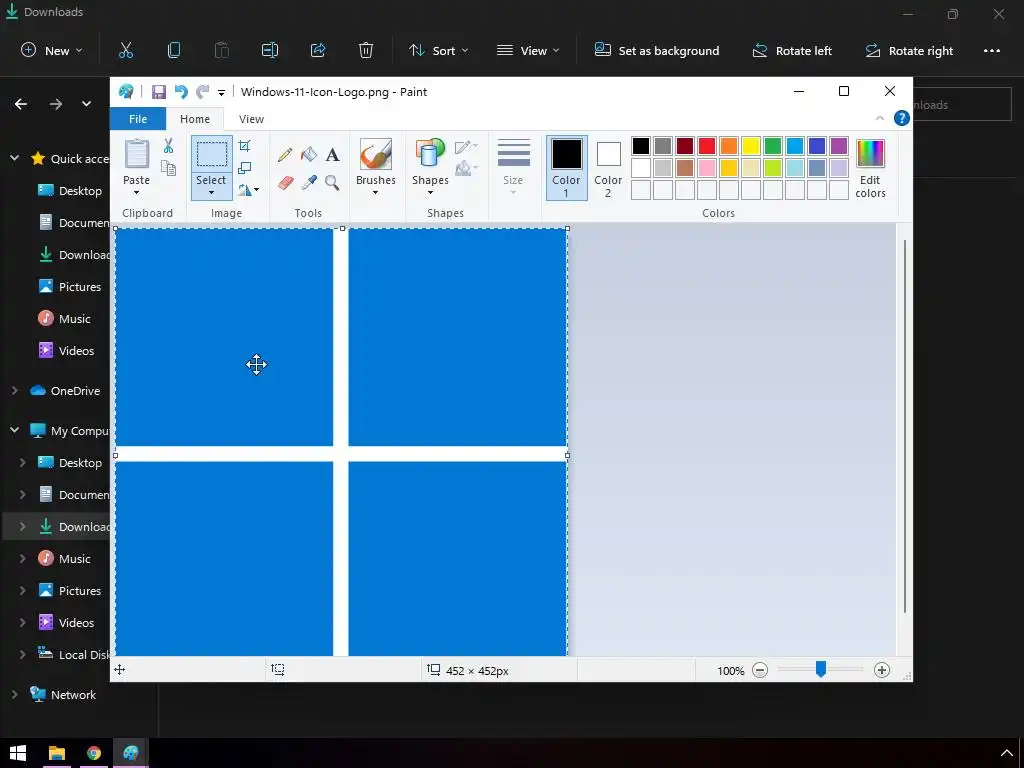Open the New dropdown in Explorer
The image size is (1024, 768).
(52, 50)
